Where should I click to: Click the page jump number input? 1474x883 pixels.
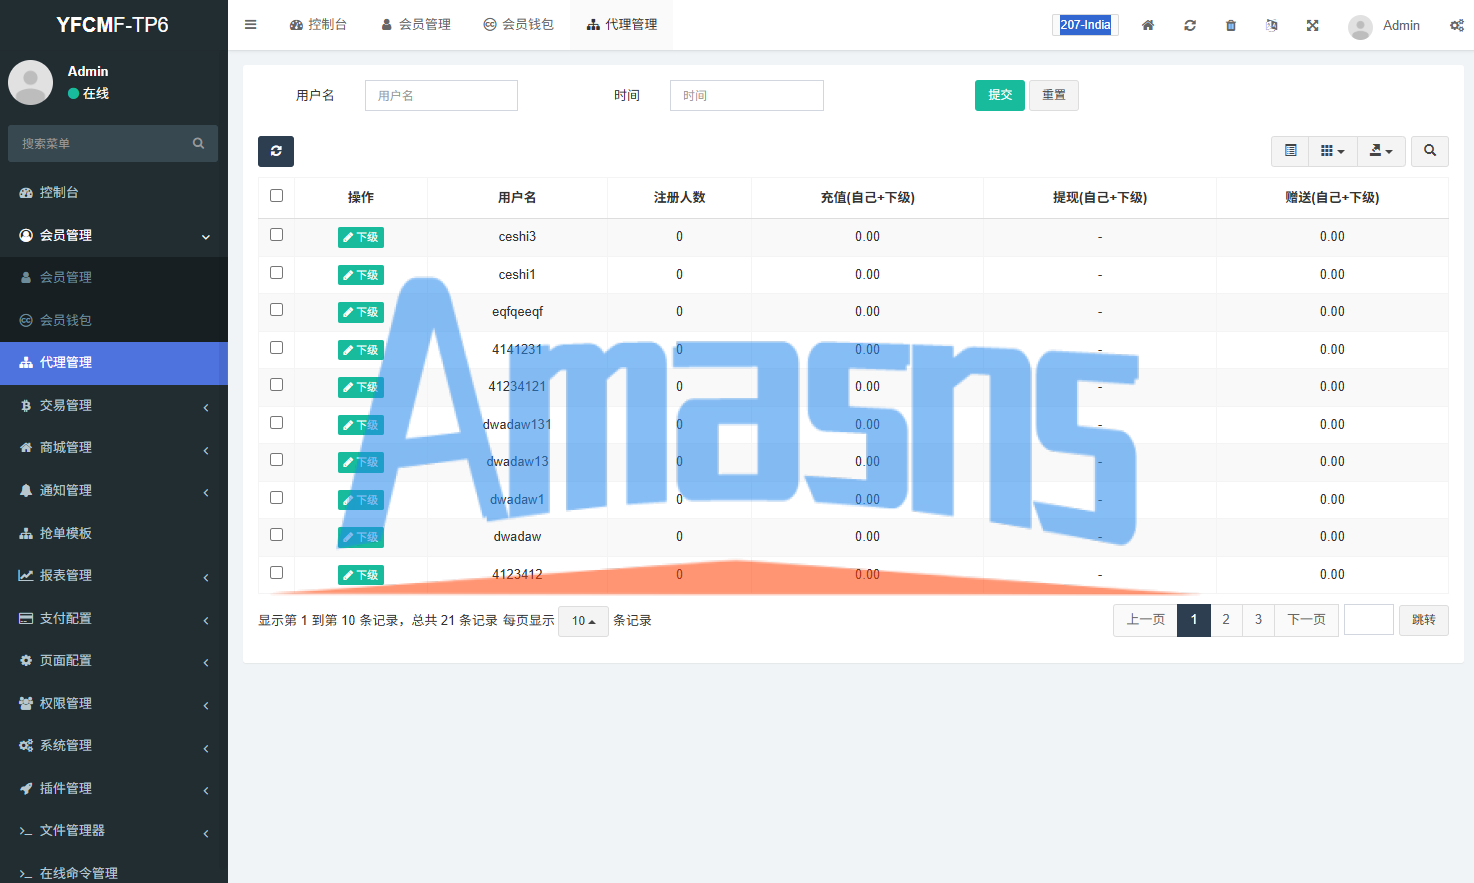click(x=1369, y=620)
